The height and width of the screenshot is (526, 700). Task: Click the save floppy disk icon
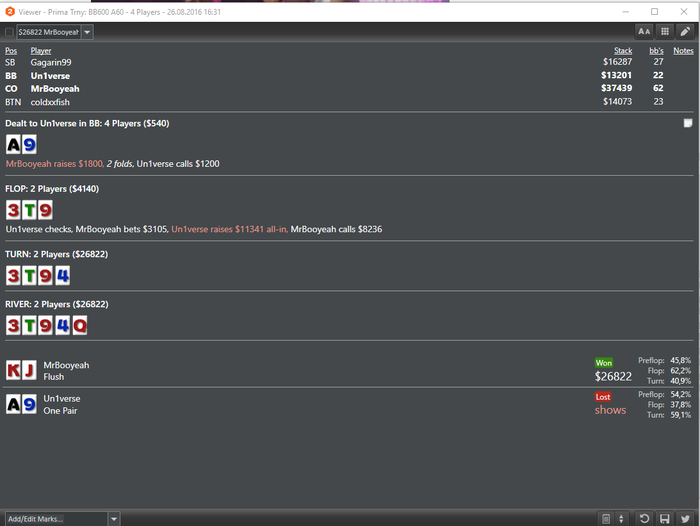(665, 518)
